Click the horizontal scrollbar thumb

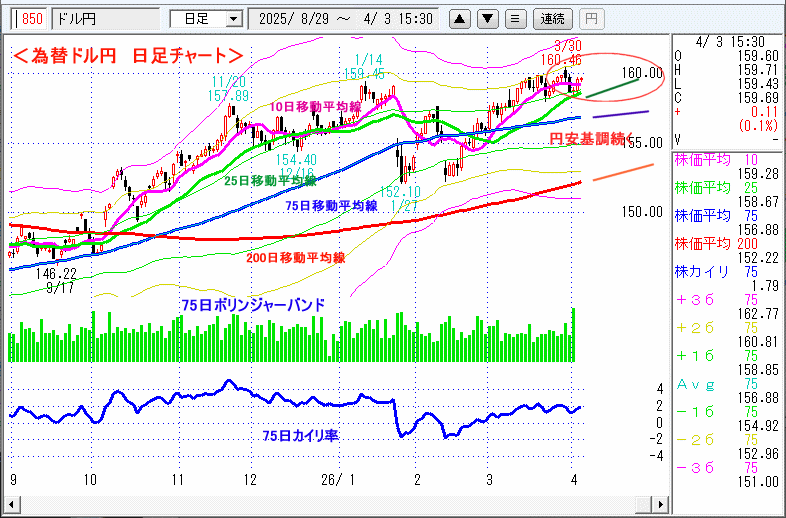[x=645, y=503]
